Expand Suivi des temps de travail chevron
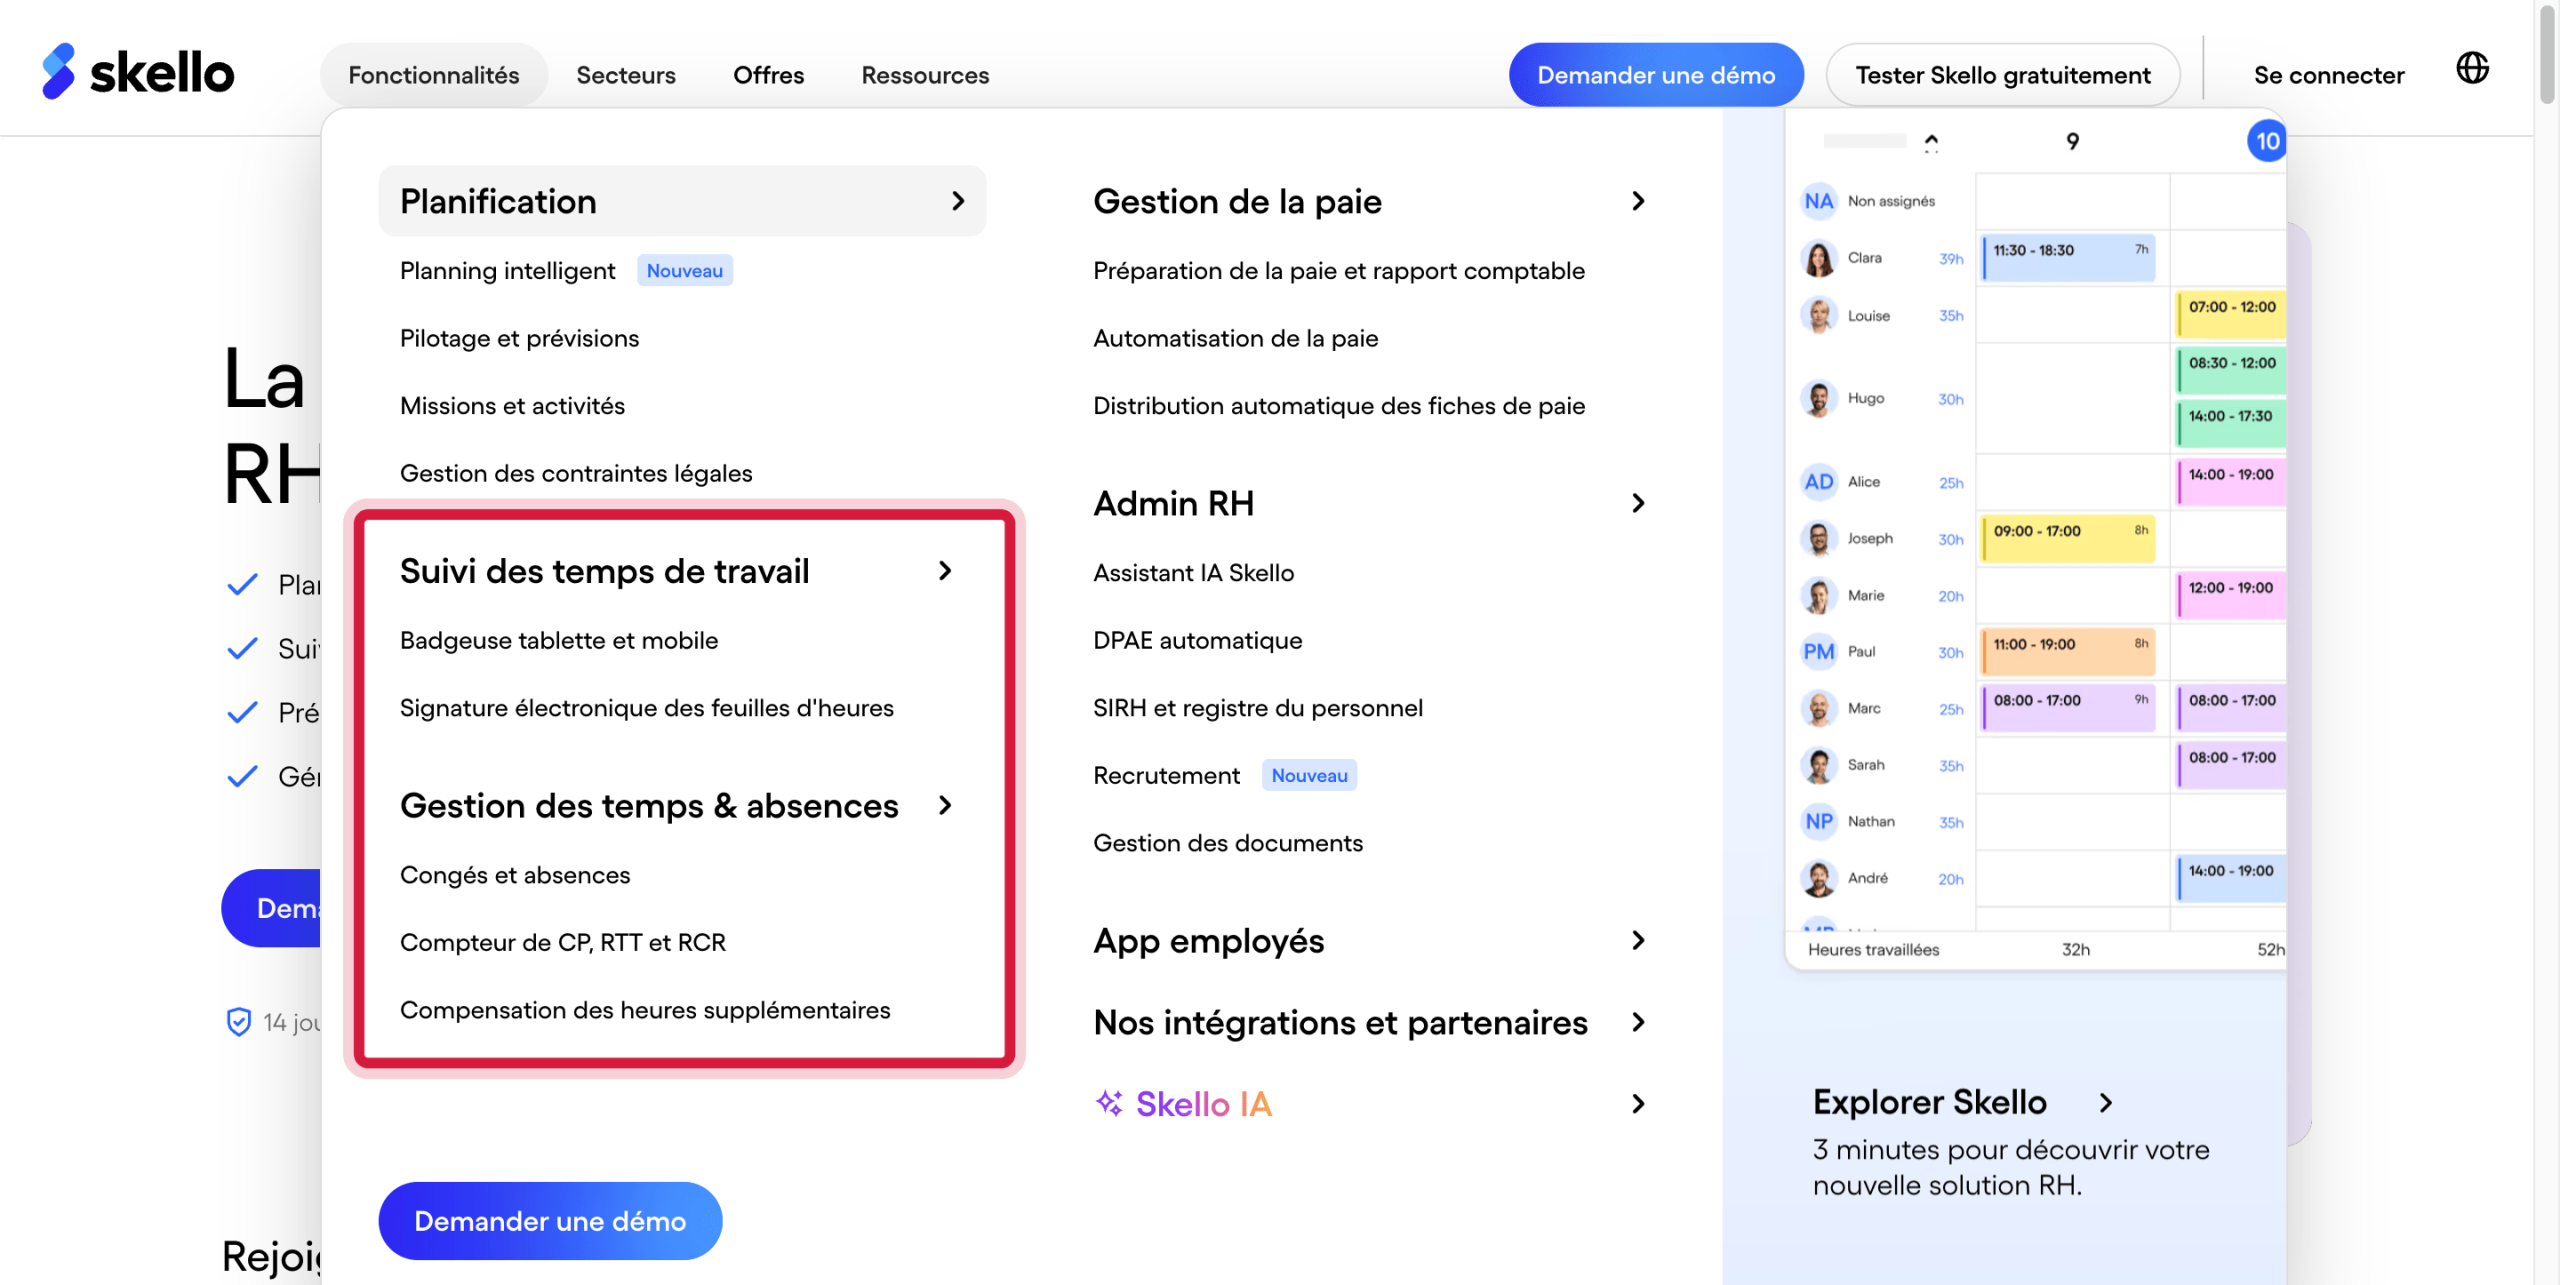The image size is (2560, 1285). (945, 571)
